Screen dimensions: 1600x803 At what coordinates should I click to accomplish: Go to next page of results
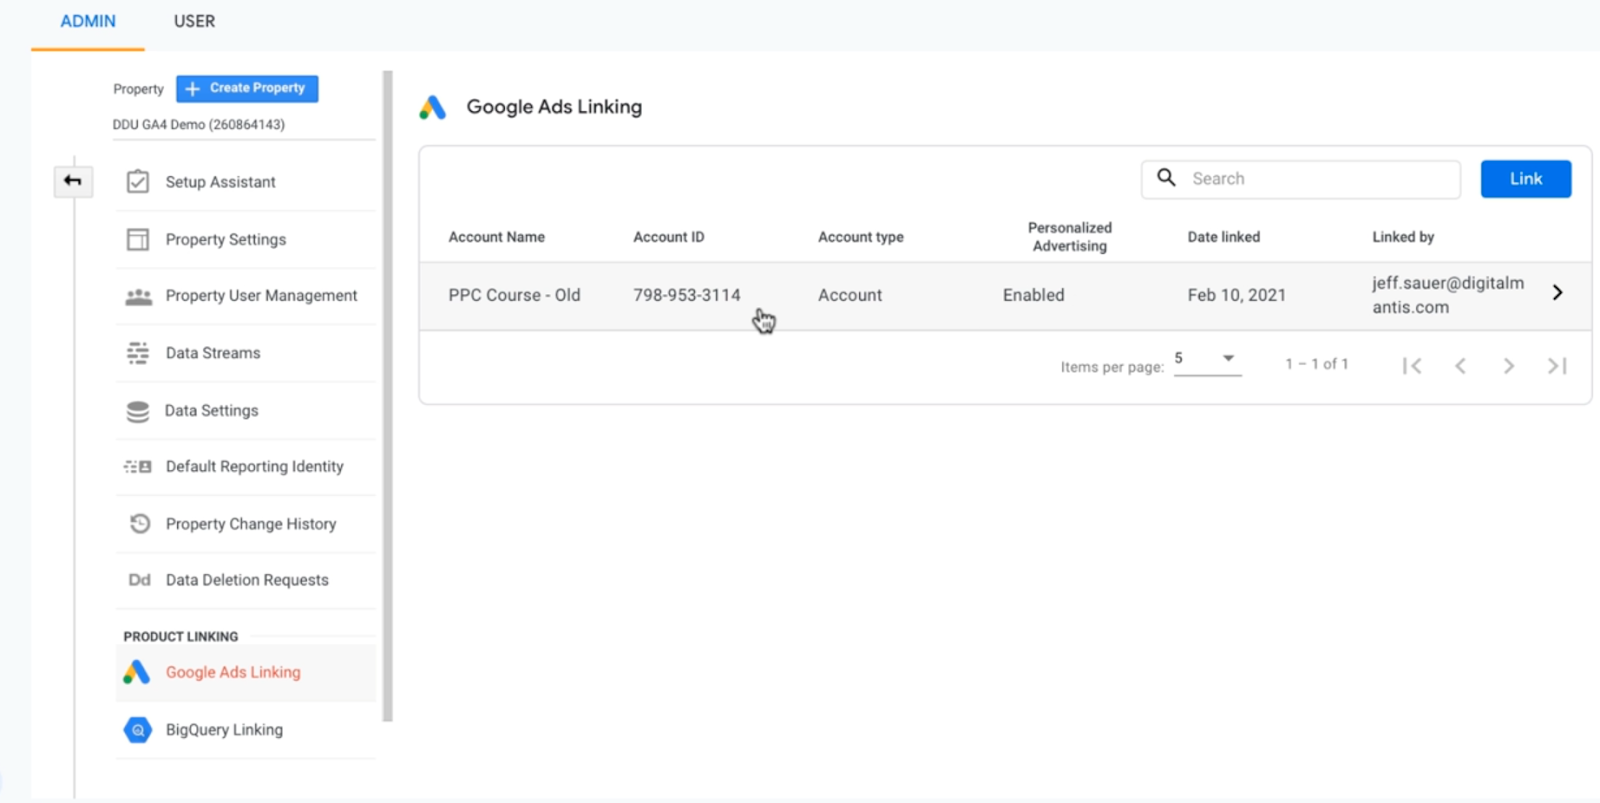click(1508, 366)
